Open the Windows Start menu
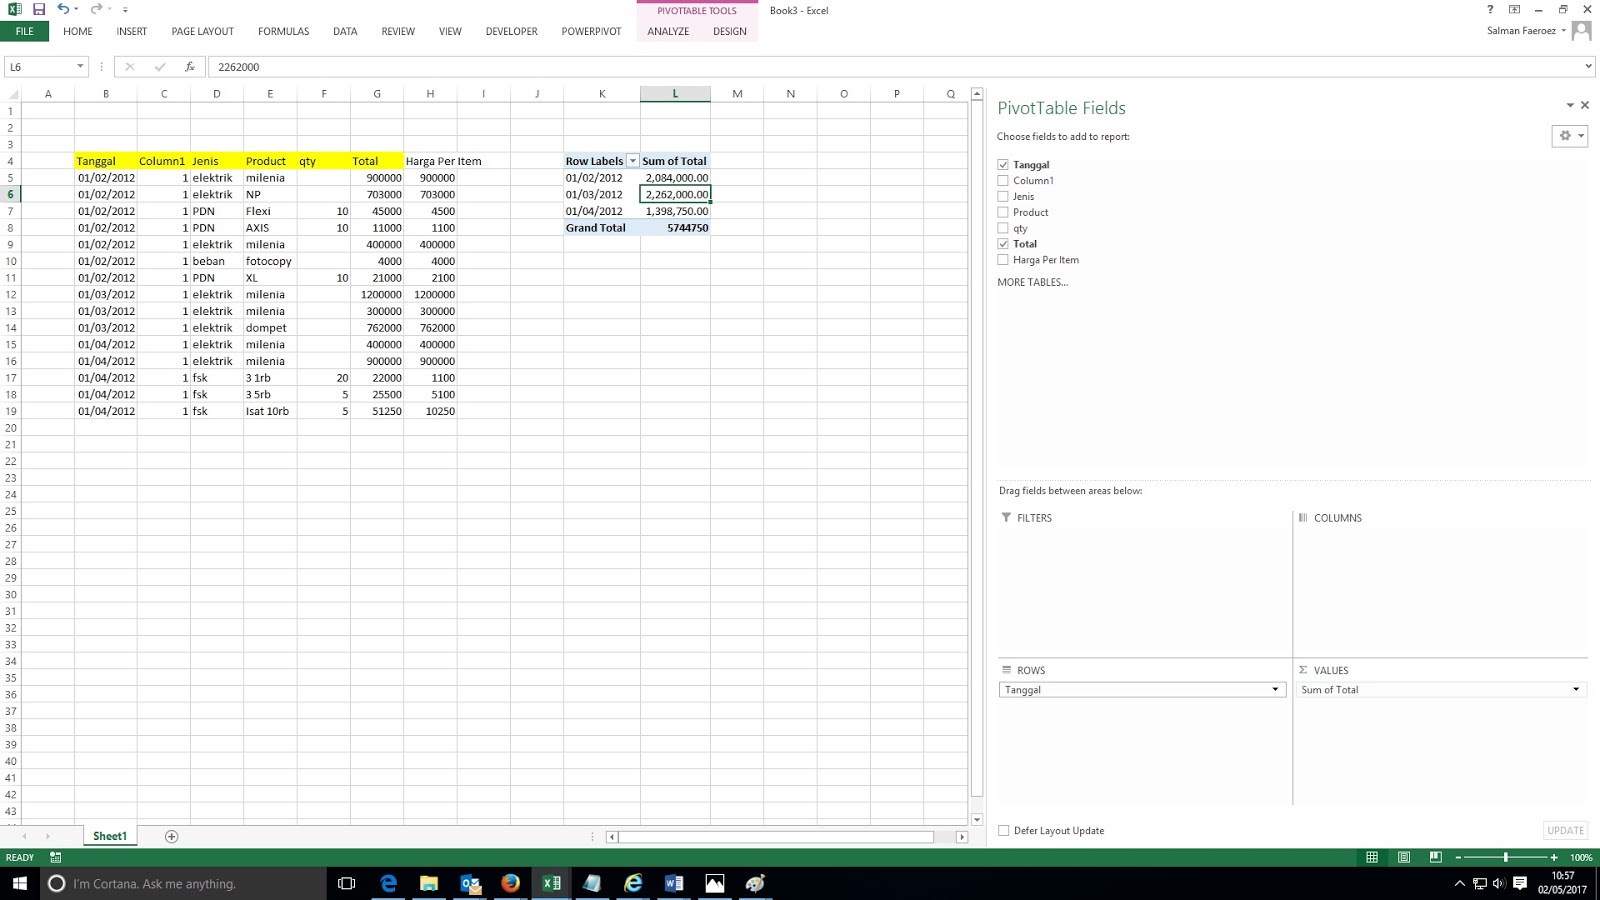Image resolution: width=1600 pixels, height=900 pixels. (20, 883)
